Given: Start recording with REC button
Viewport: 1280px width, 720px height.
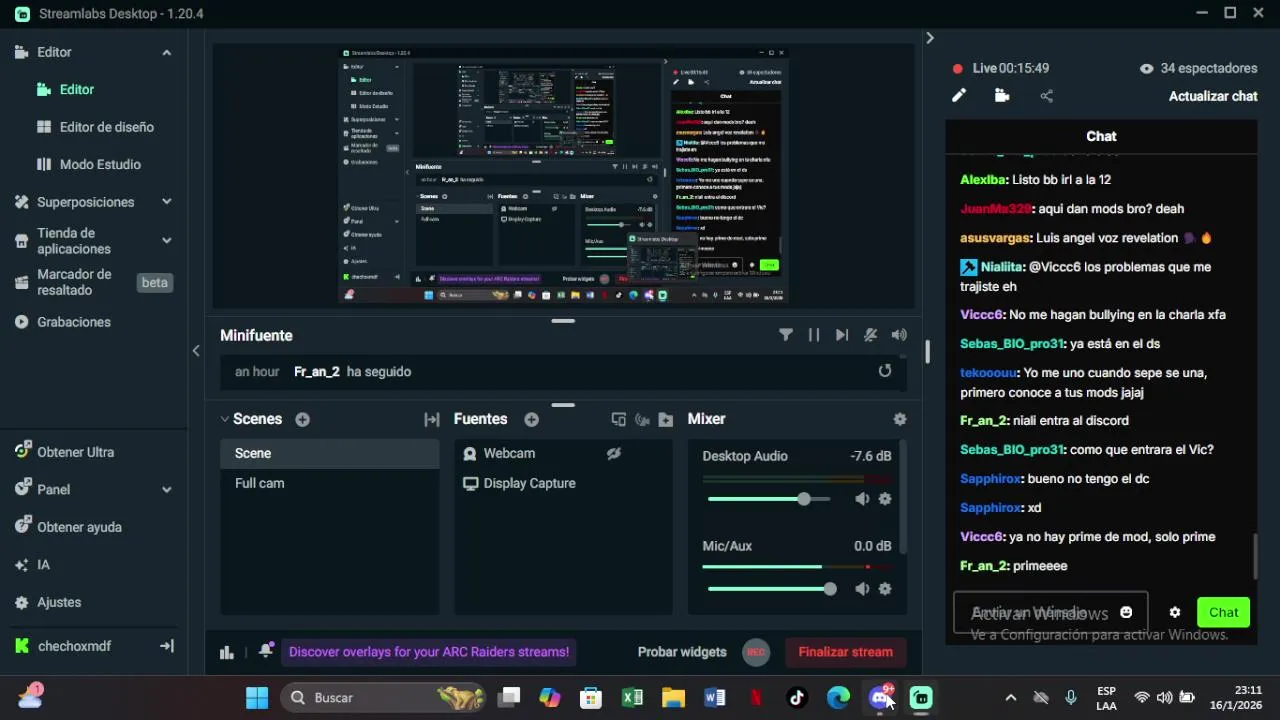Looking at the screenshot, I should [756, 652].
